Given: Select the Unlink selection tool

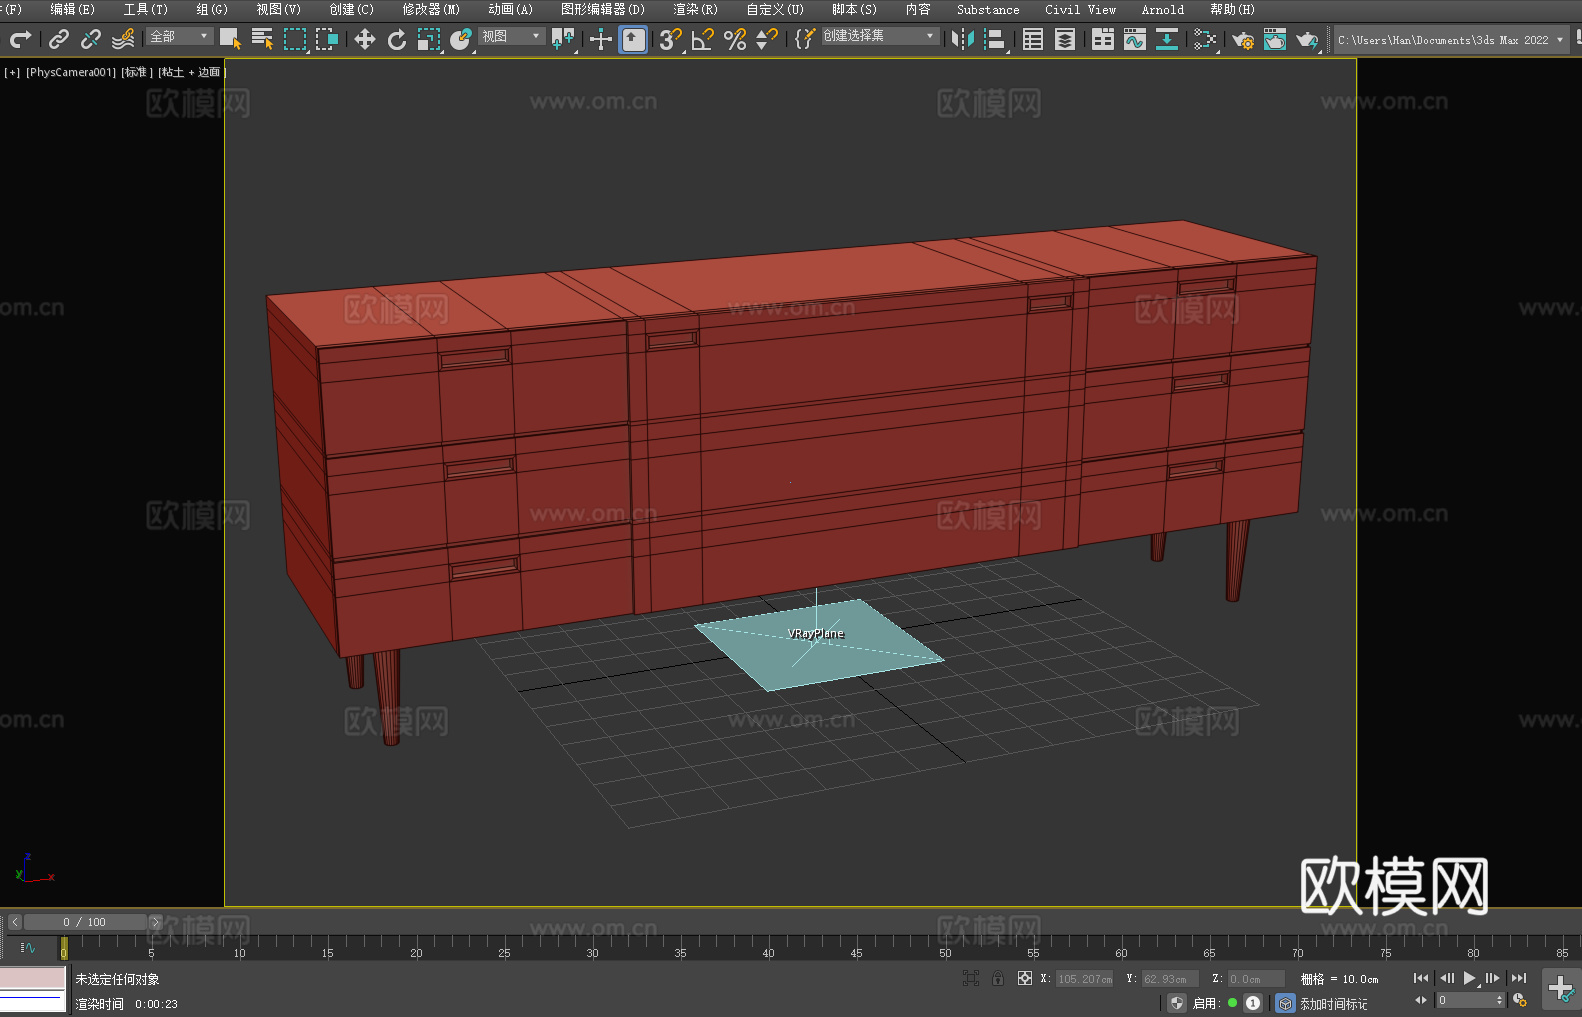Looking at the screenshot, I should [x=91, y=39].
